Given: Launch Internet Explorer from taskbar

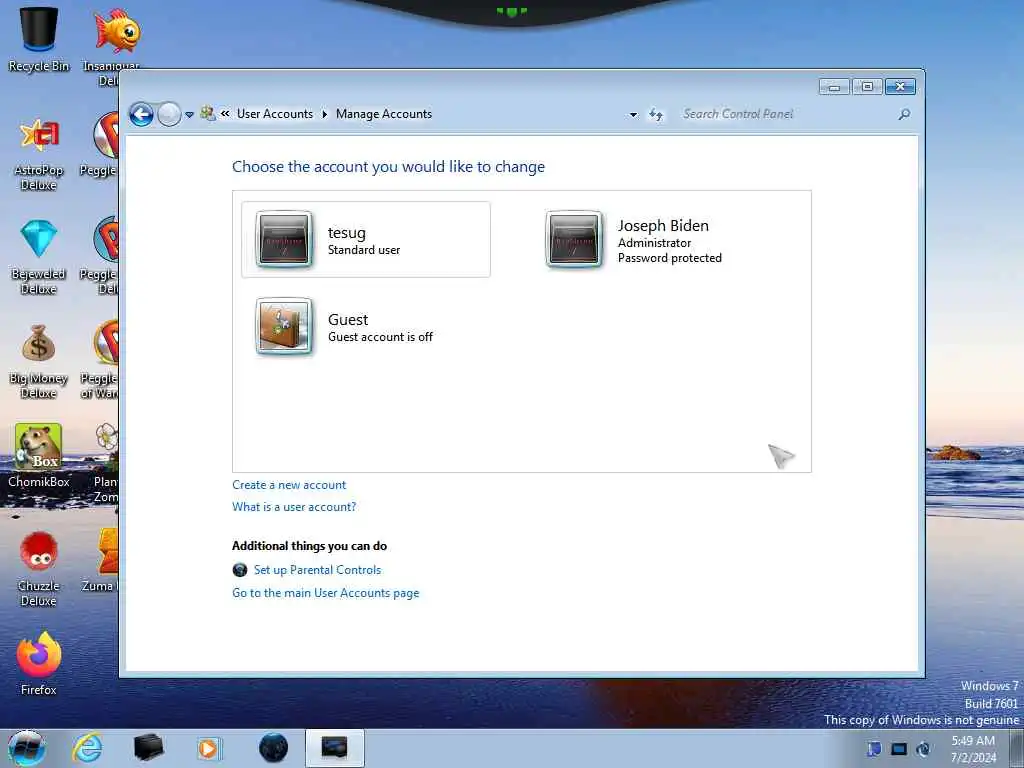Looking at the screenshot, I should pyautogui.click(x=88, y=748).
